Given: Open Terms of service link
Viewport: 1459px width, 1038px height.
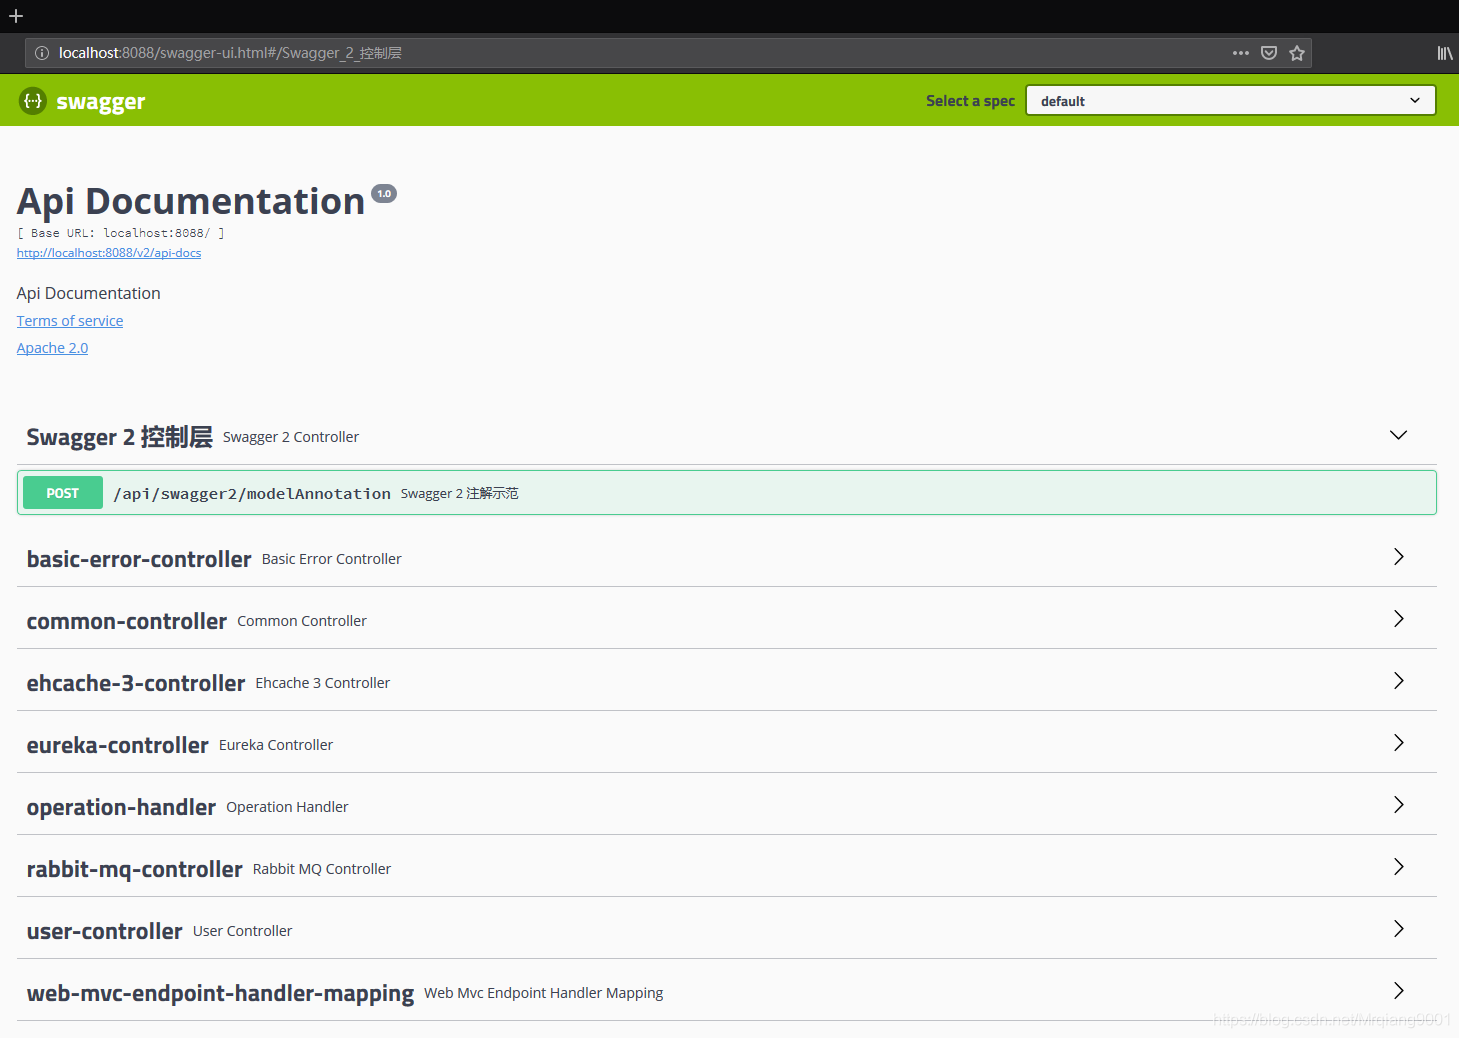Looking at the screenshot, I should tap(70, 321).
